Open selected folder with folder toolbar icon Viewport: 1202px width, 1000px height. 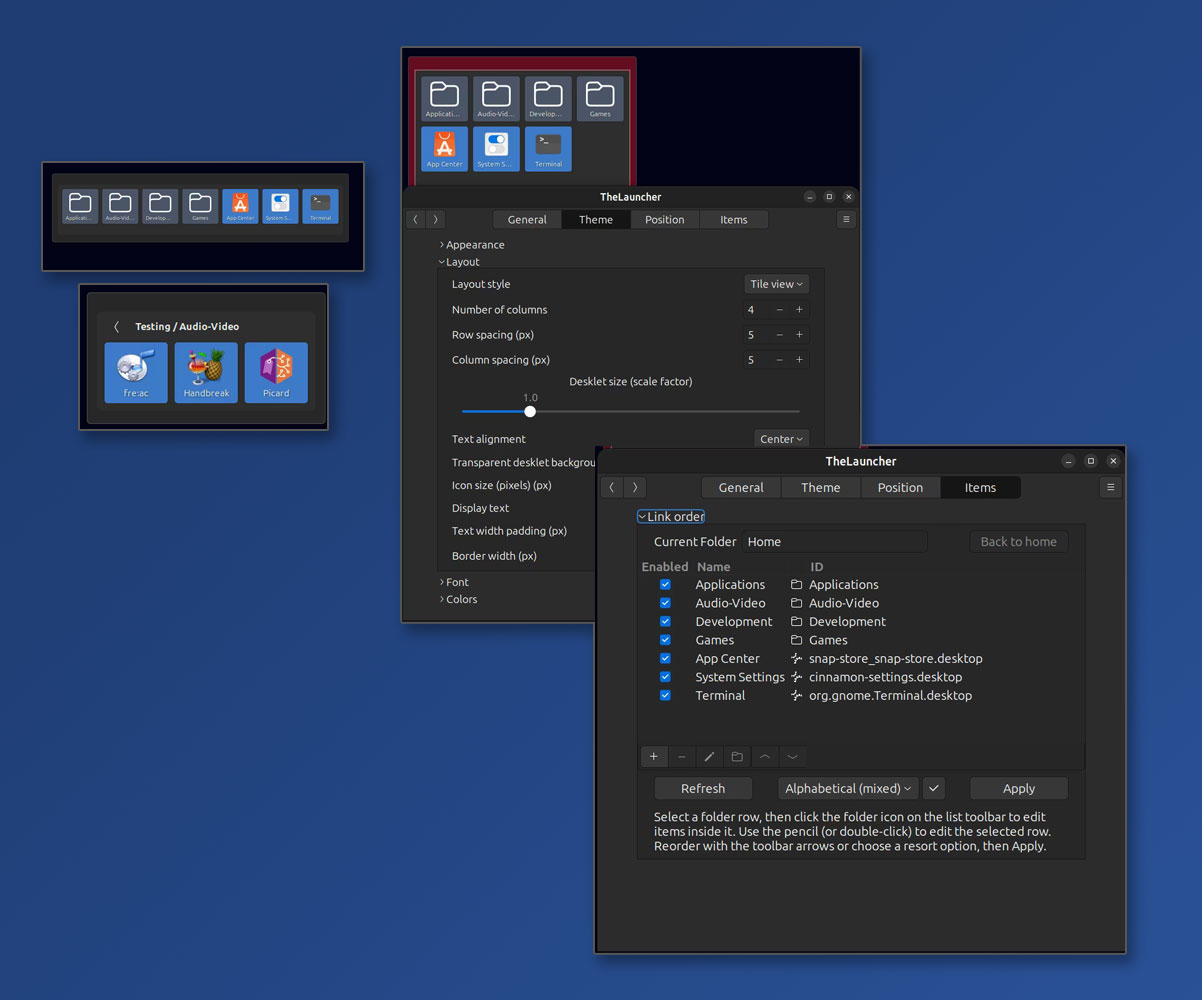click(x=737, y=757)
